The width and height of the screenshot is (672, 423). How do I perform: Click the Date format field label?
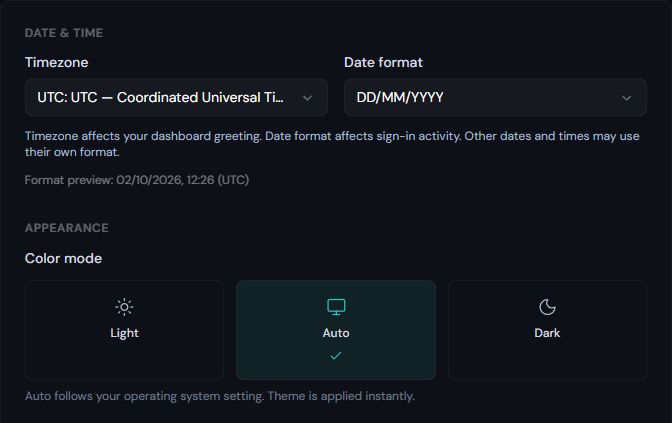[383, 63]
